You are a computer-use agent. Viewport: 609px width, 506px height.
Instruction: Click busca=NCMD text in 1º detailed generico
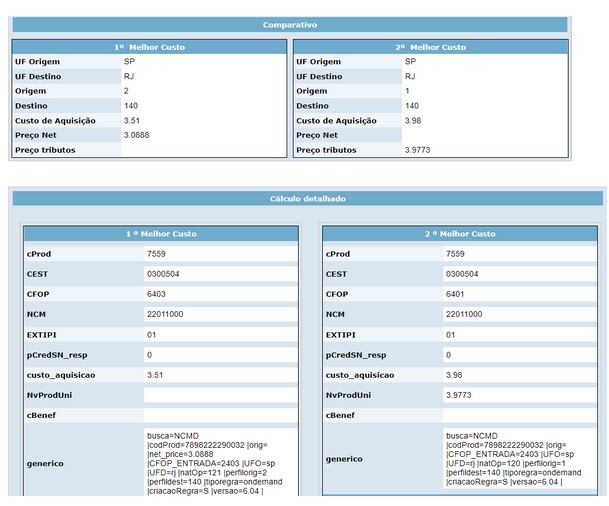click(x=173, y=436)
